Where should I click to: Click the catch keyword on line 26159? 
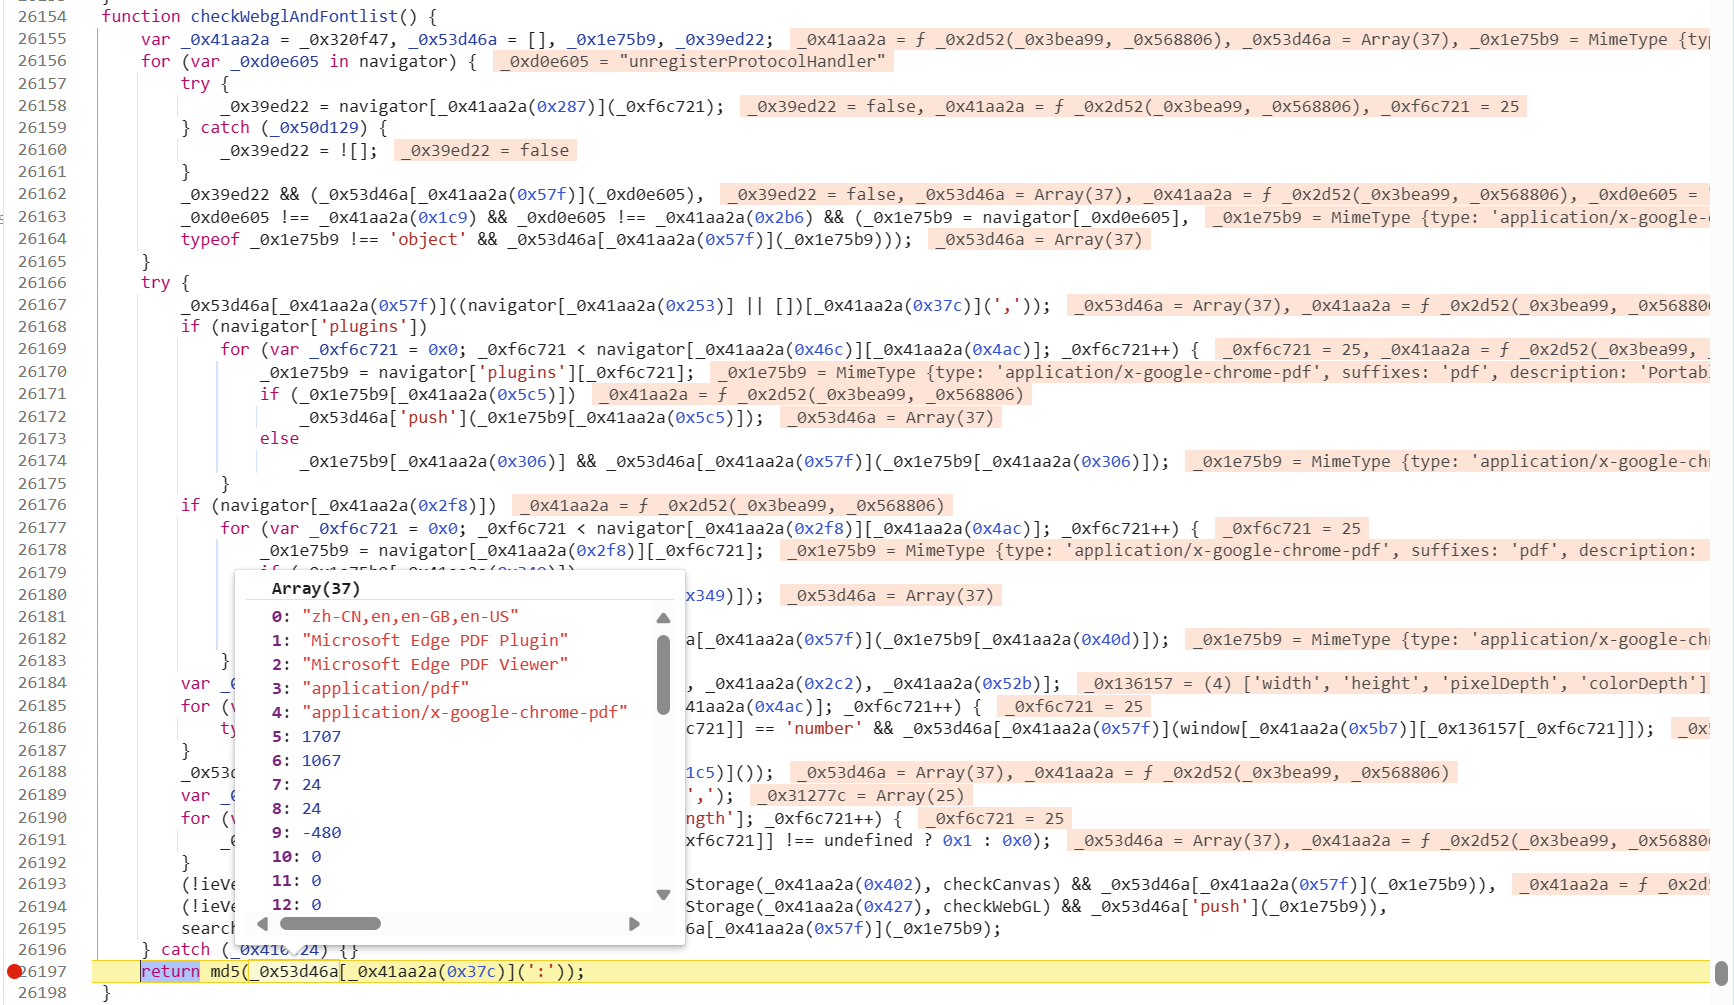225,128
